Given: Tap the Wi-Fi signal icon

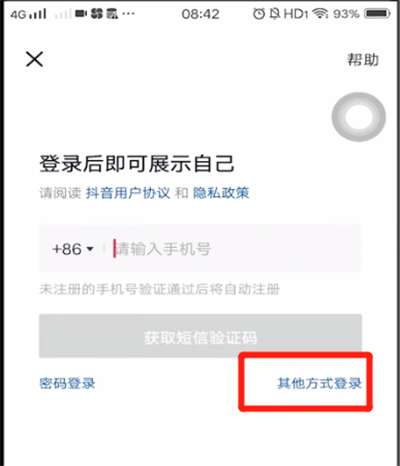Looking at the screenshot, I should pos(320,14).
